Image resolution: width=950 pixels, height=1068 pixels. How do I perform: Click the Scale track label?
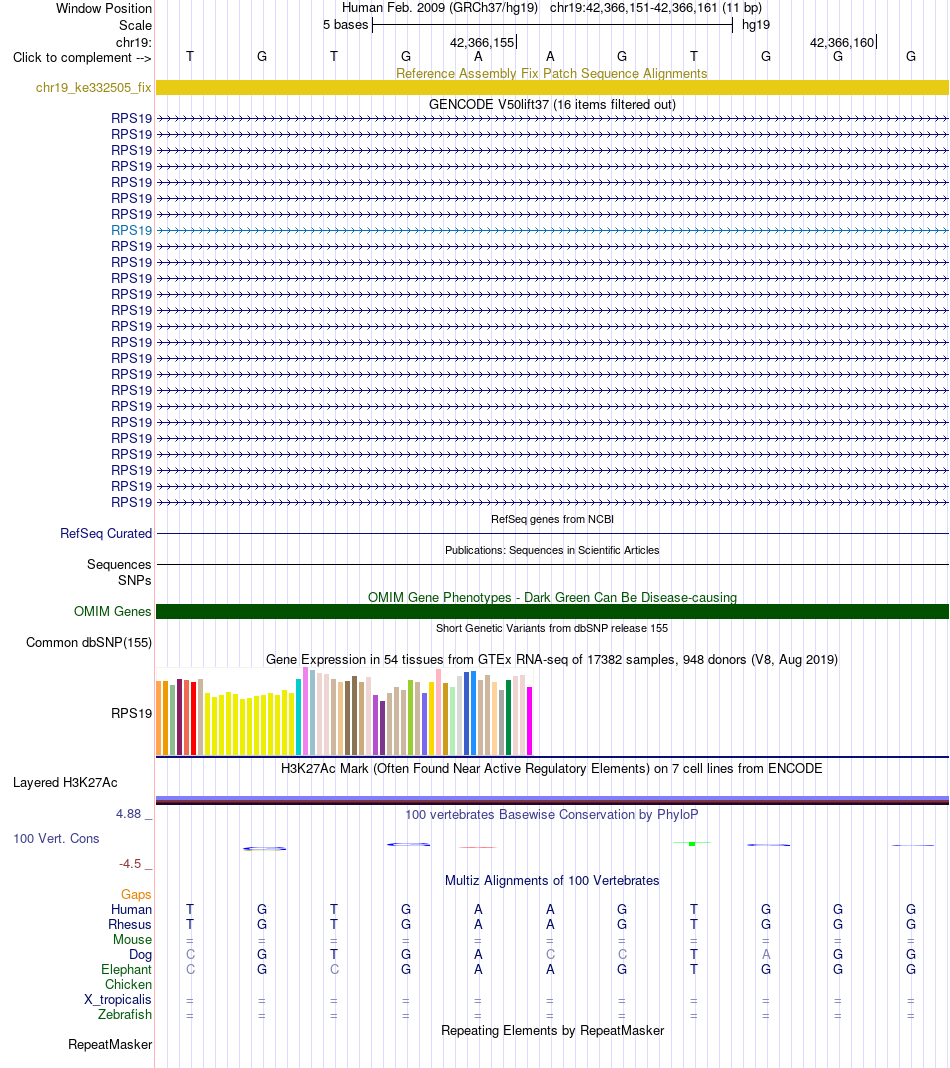(x=135, y=25)
